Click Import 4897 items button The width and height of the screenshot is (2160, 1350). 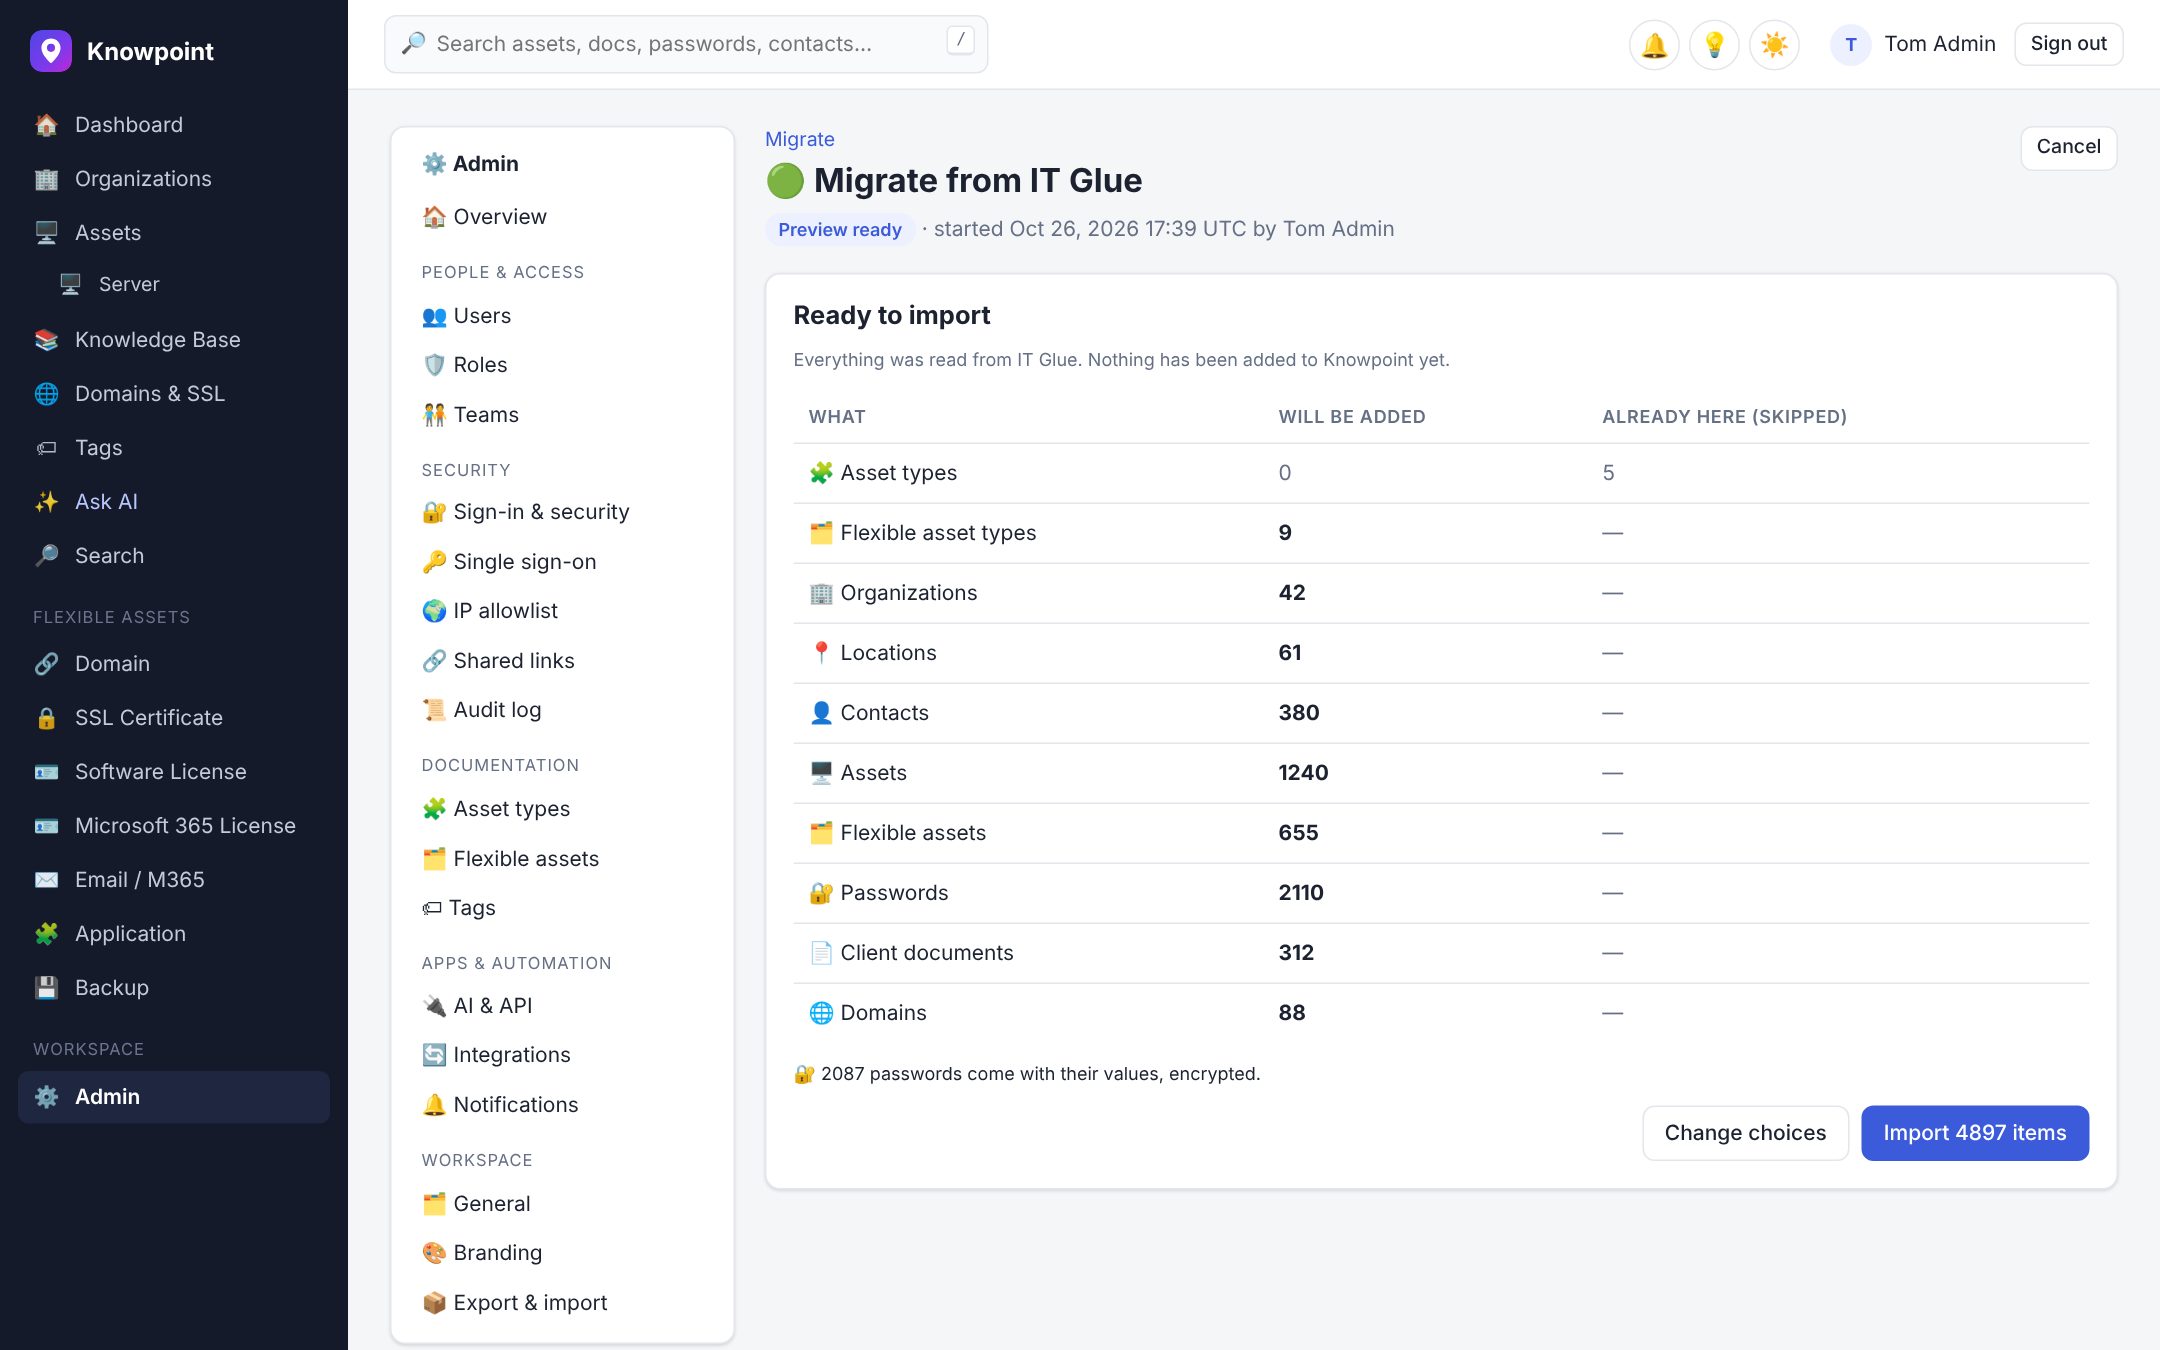[1974, 1133]
